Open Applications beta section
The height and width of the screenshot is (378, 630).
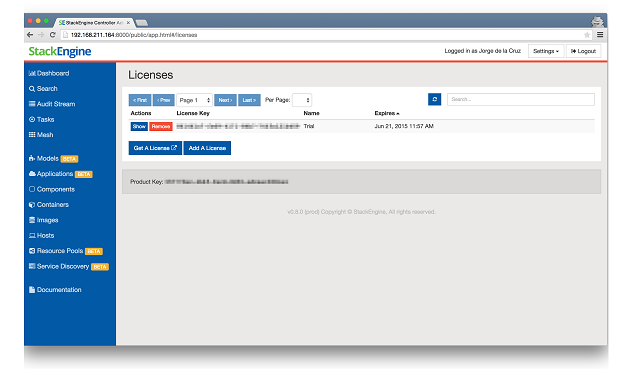61,174
